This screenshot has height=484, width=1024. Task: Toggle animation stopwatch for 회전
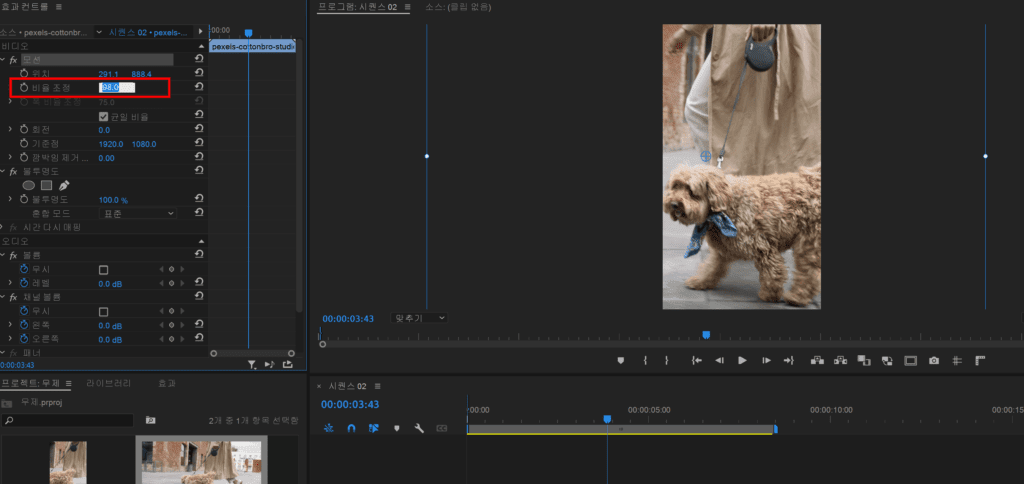[x=24, y=130]
